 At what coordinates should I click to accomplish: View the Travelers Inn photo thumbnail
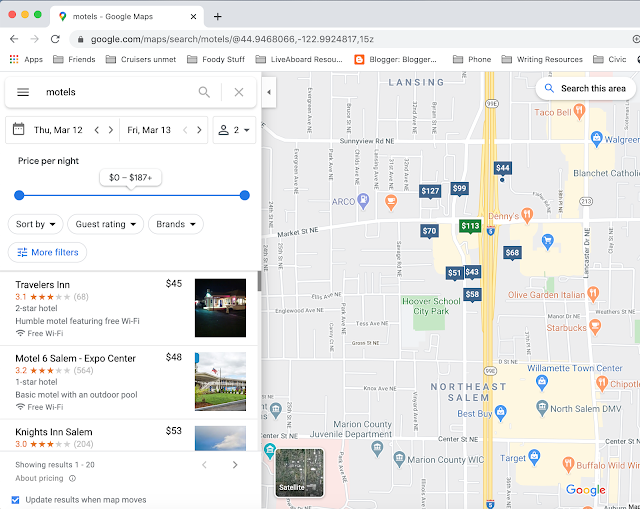click(220, 308)
